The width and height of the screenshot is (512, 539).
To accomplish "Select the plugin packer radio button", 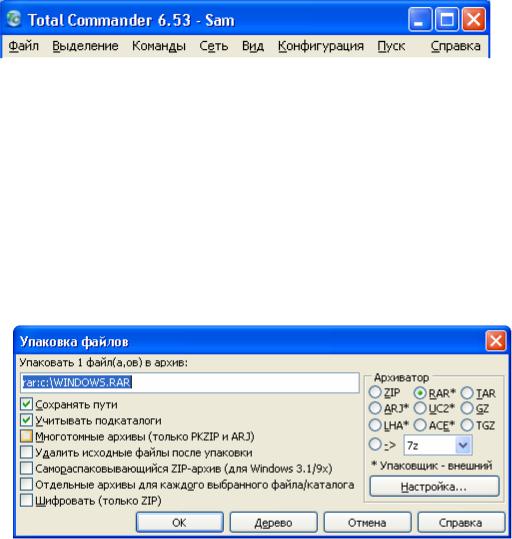I will [x=375, y=444].
